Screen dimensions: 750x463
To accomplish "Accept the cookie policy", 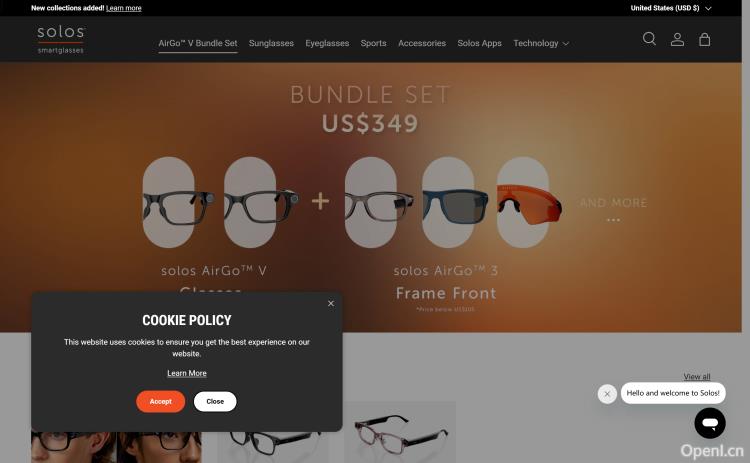I will [160, 401].
